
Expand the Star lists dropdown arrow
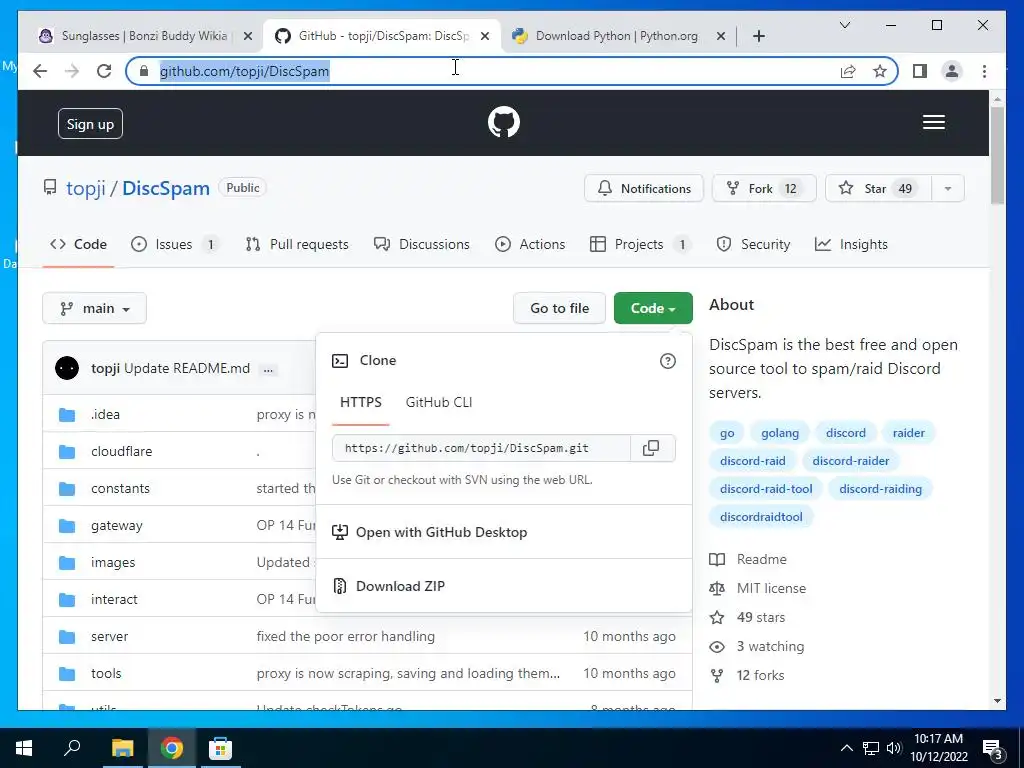click(948, 189)
